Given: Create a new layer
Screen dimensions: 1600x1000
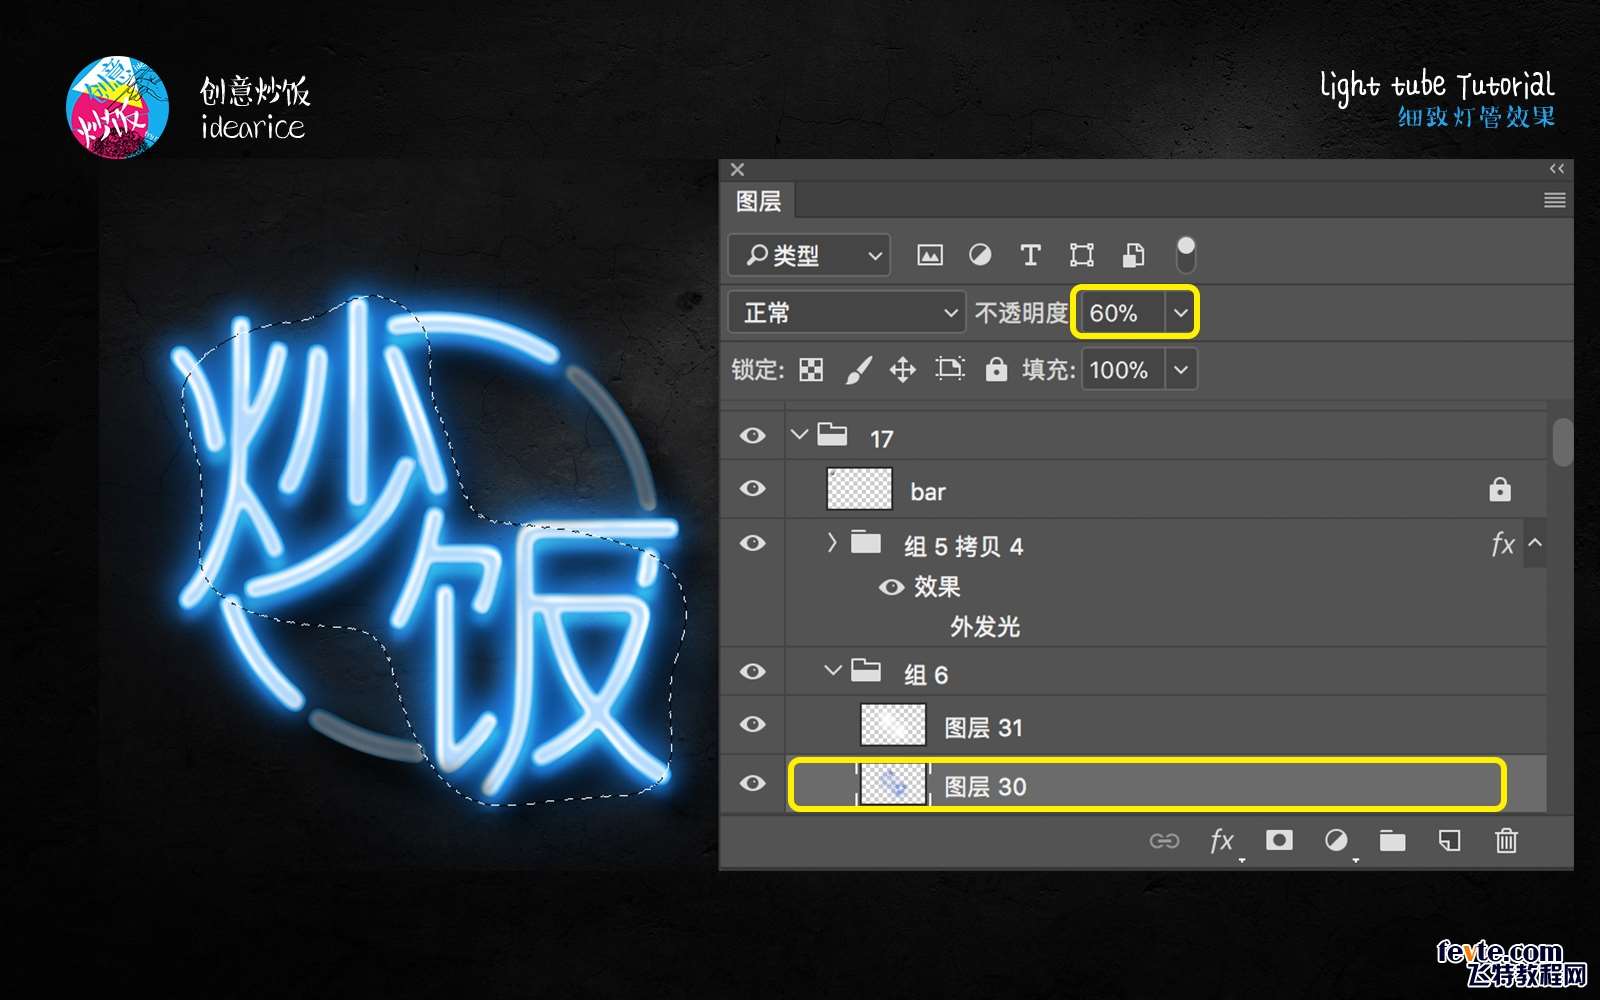Looking at the screenshot, I should (1449, 841).
